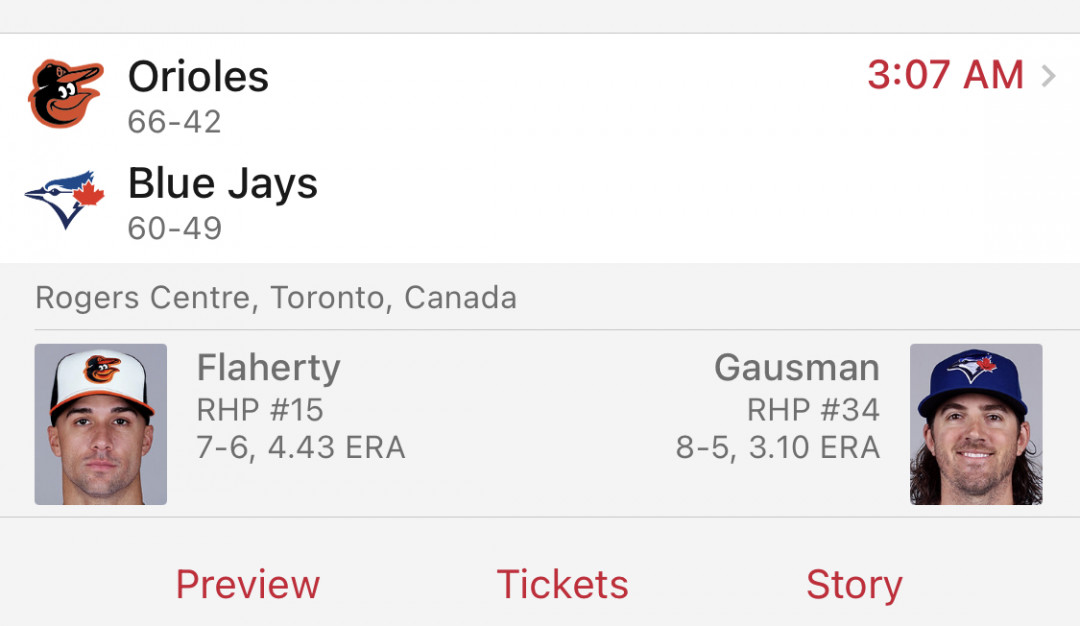Tap the Orioles team logo
The image size is (1080, 626).
[x=65, y=94]
